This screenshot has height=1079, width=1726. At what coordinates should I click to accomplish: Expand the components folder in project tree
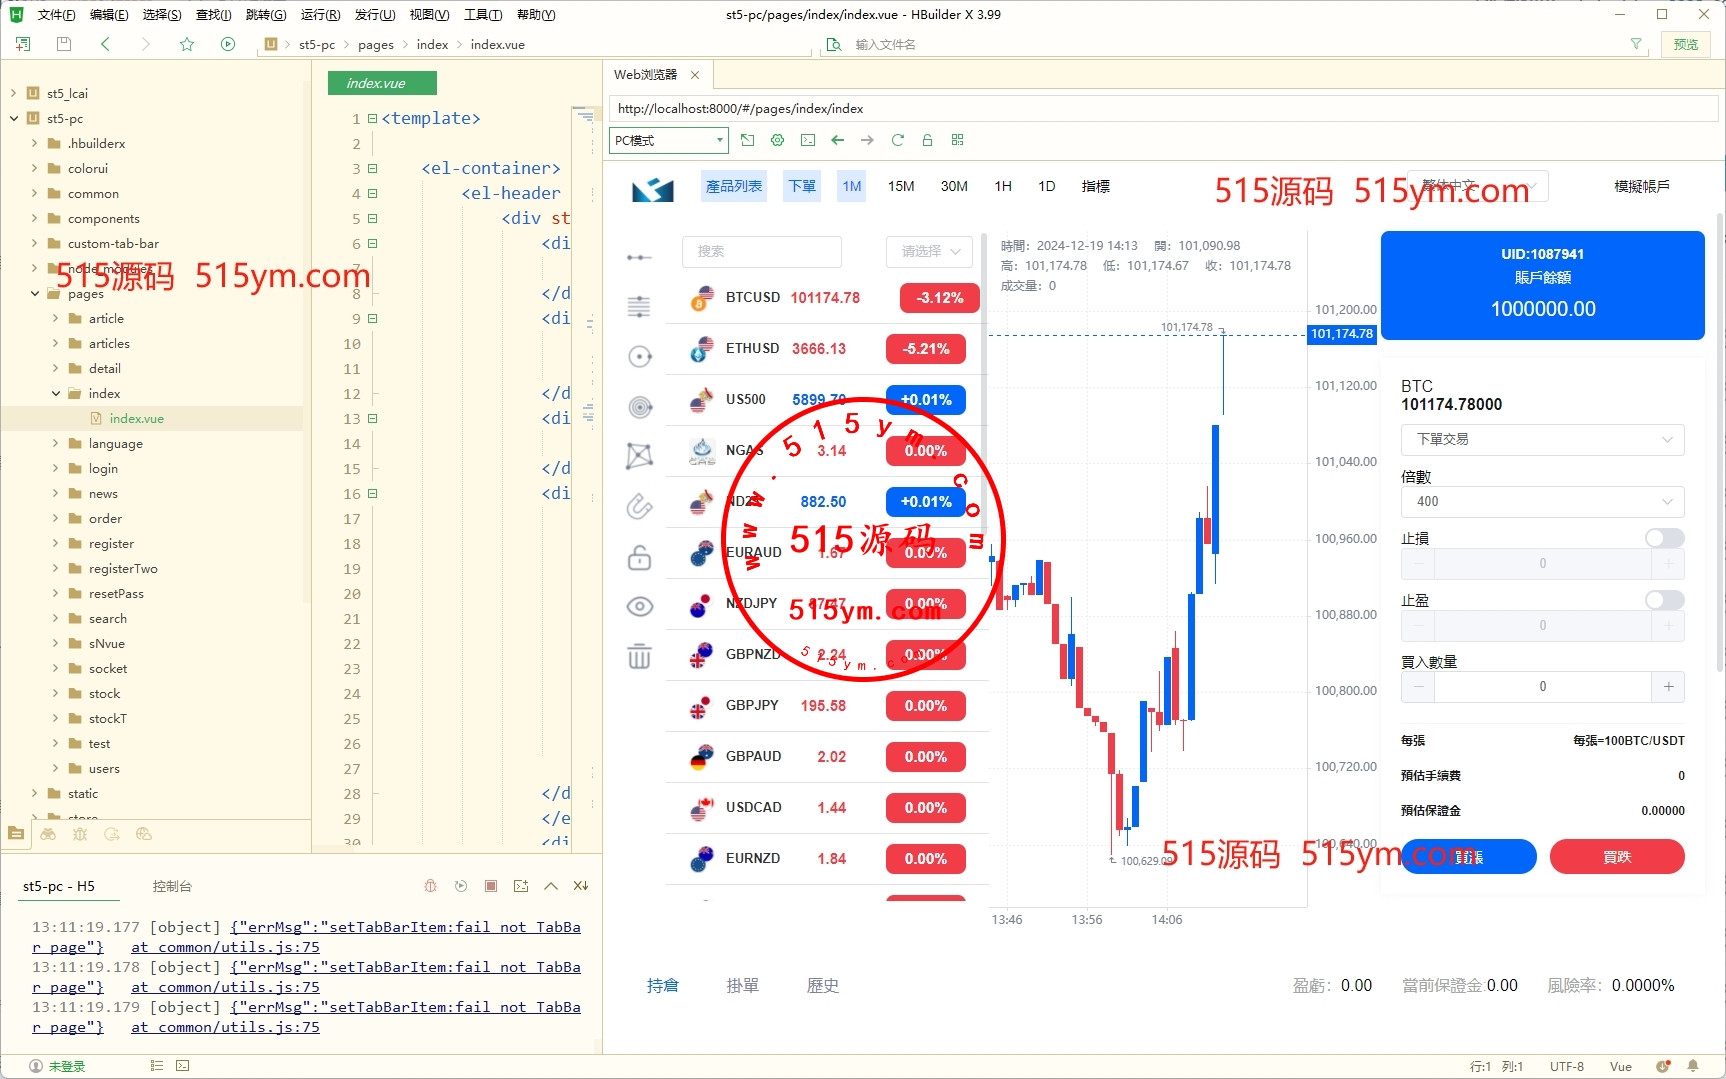tap(34, 219)
